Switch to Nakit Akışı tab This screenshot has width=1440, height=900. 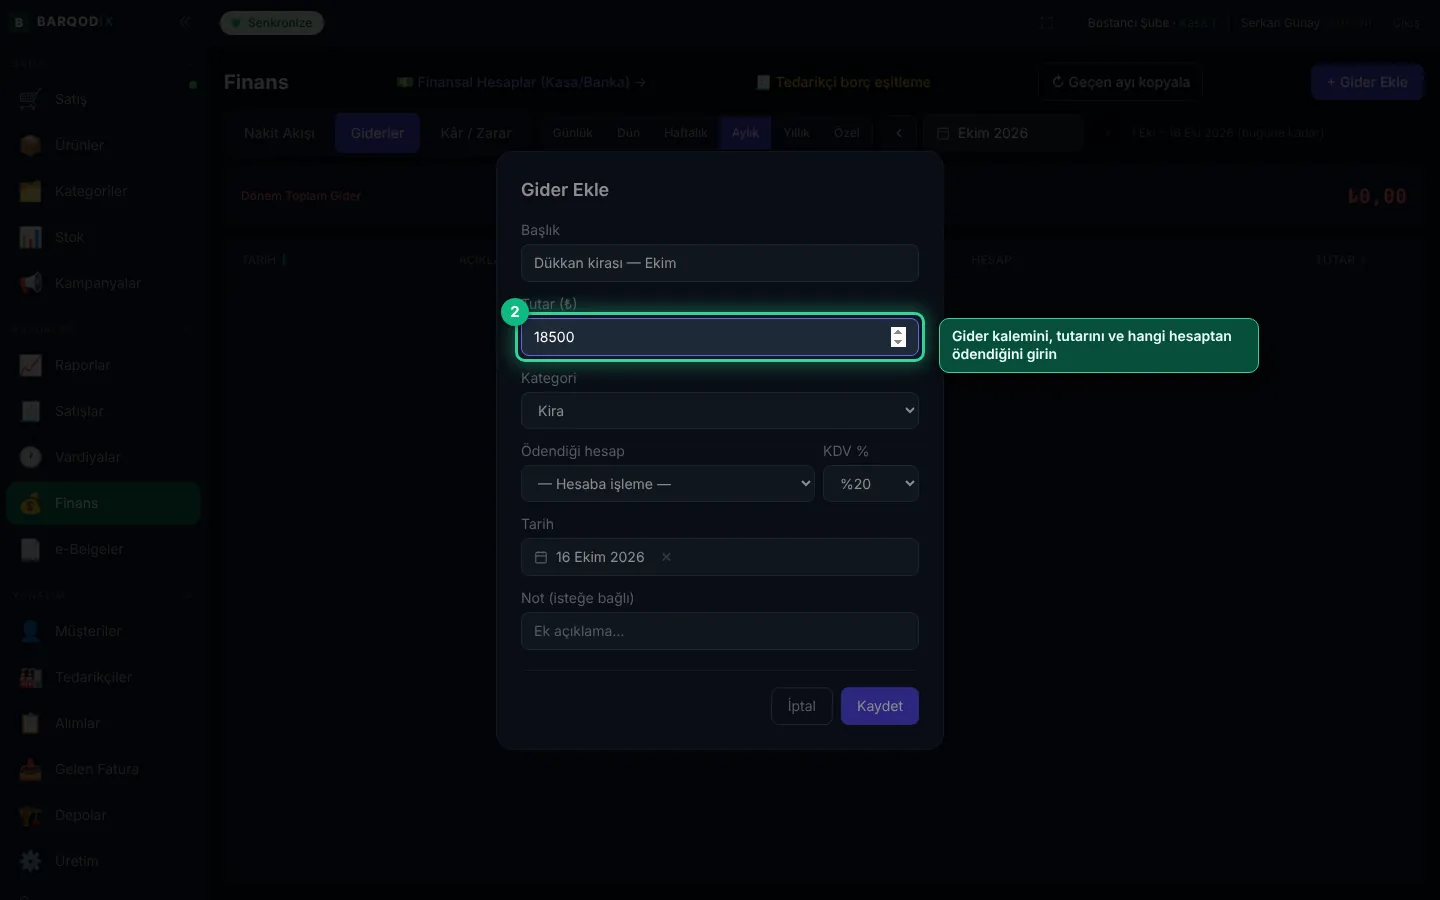click(279, 133)
